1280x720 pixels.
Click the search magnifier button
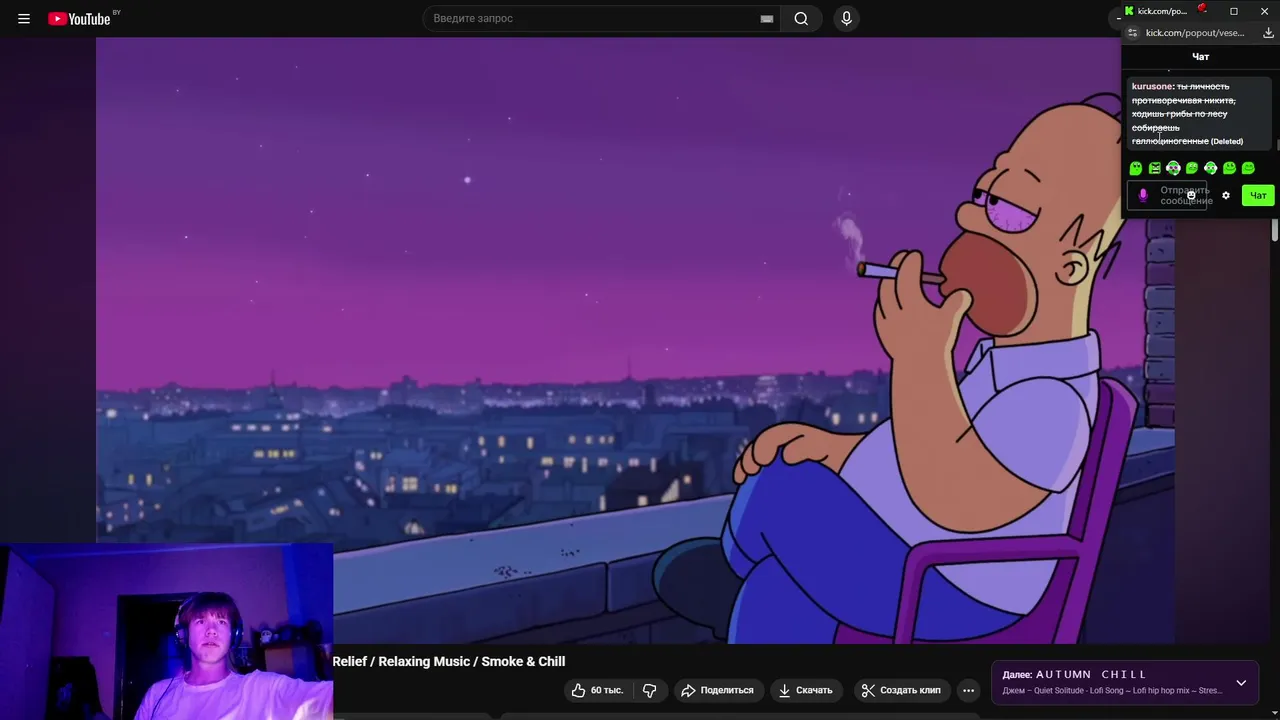pos(801,18)
